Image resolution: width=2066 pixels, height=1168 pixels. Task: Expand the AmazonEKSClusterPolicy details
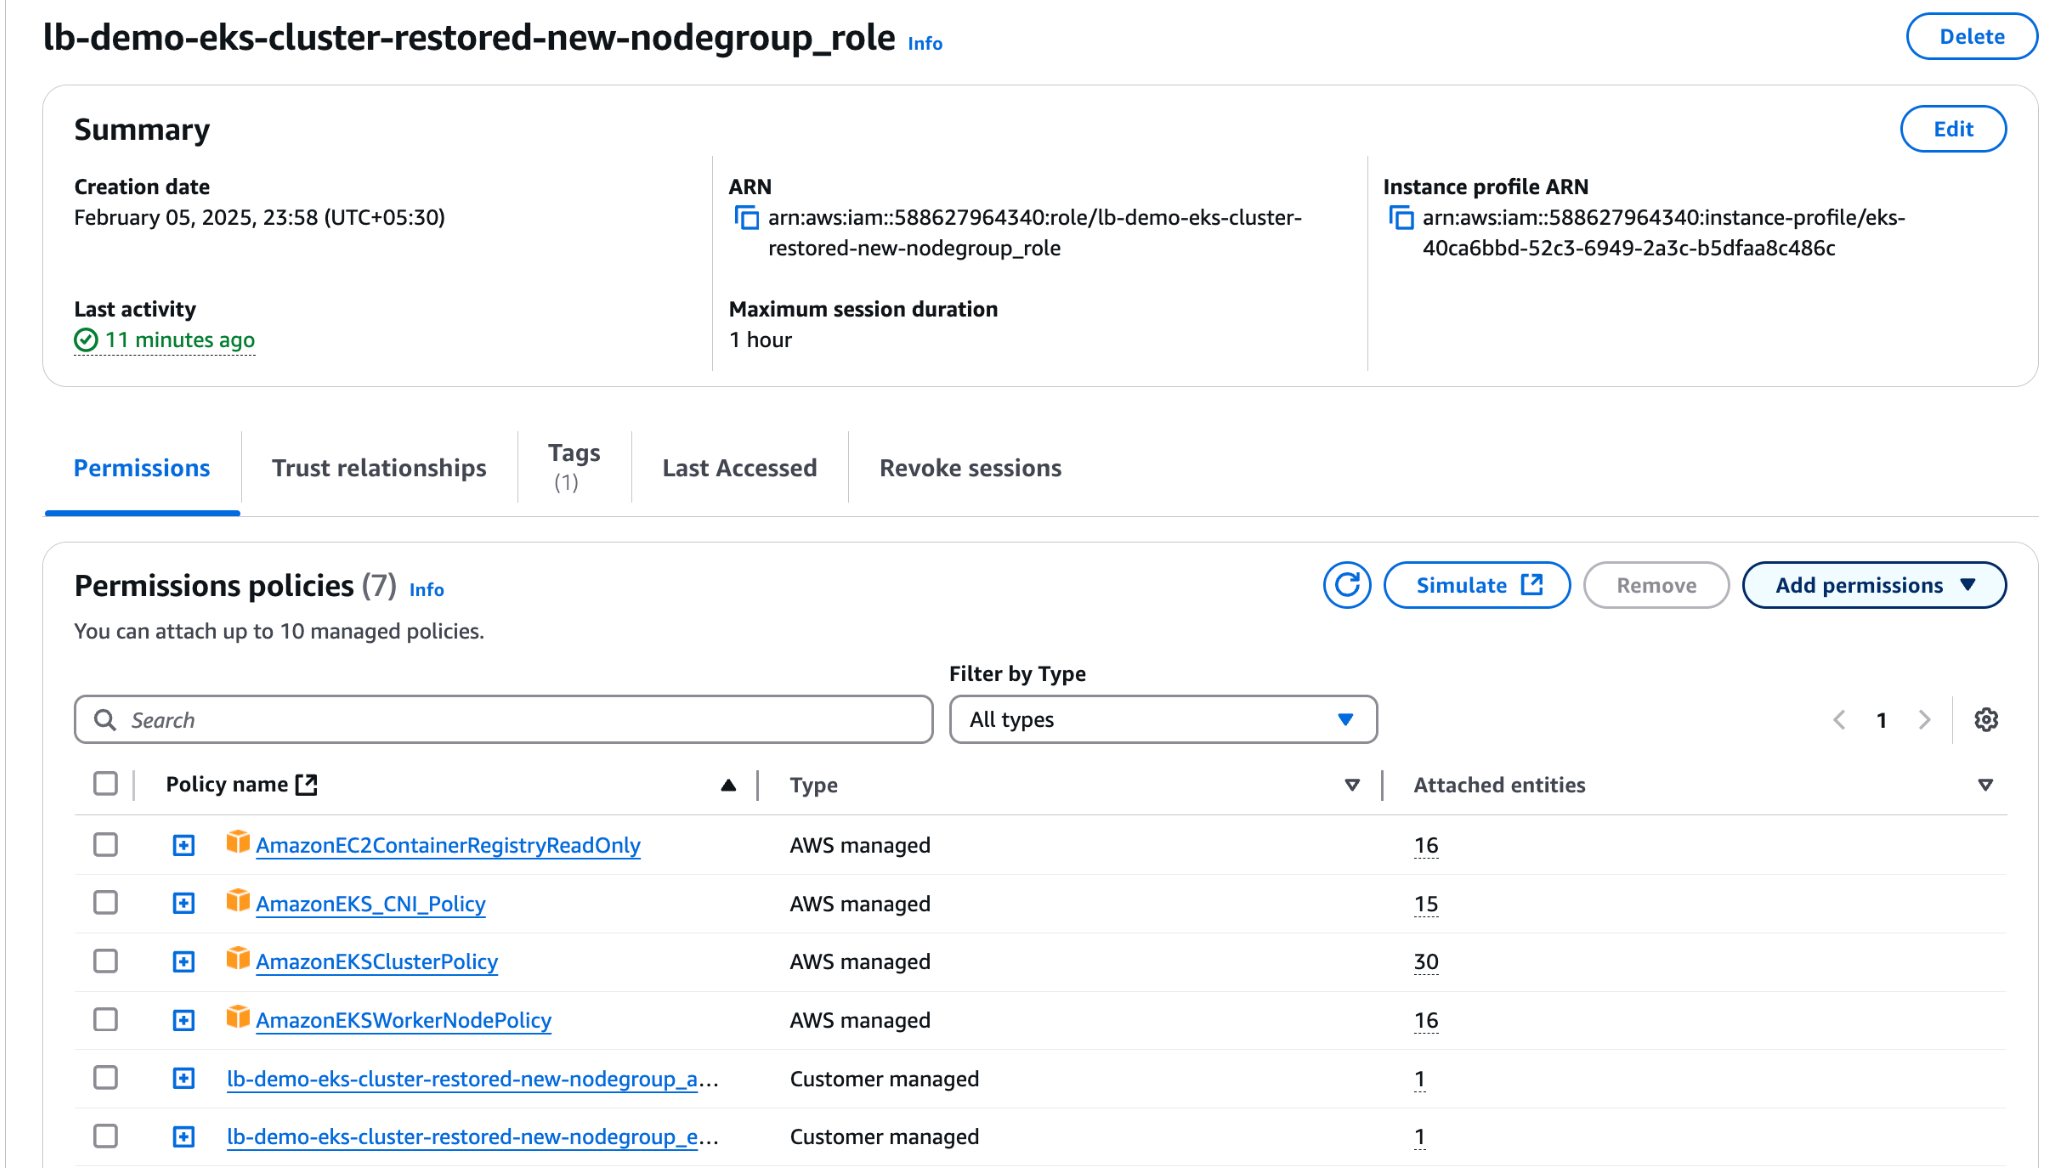184,962
